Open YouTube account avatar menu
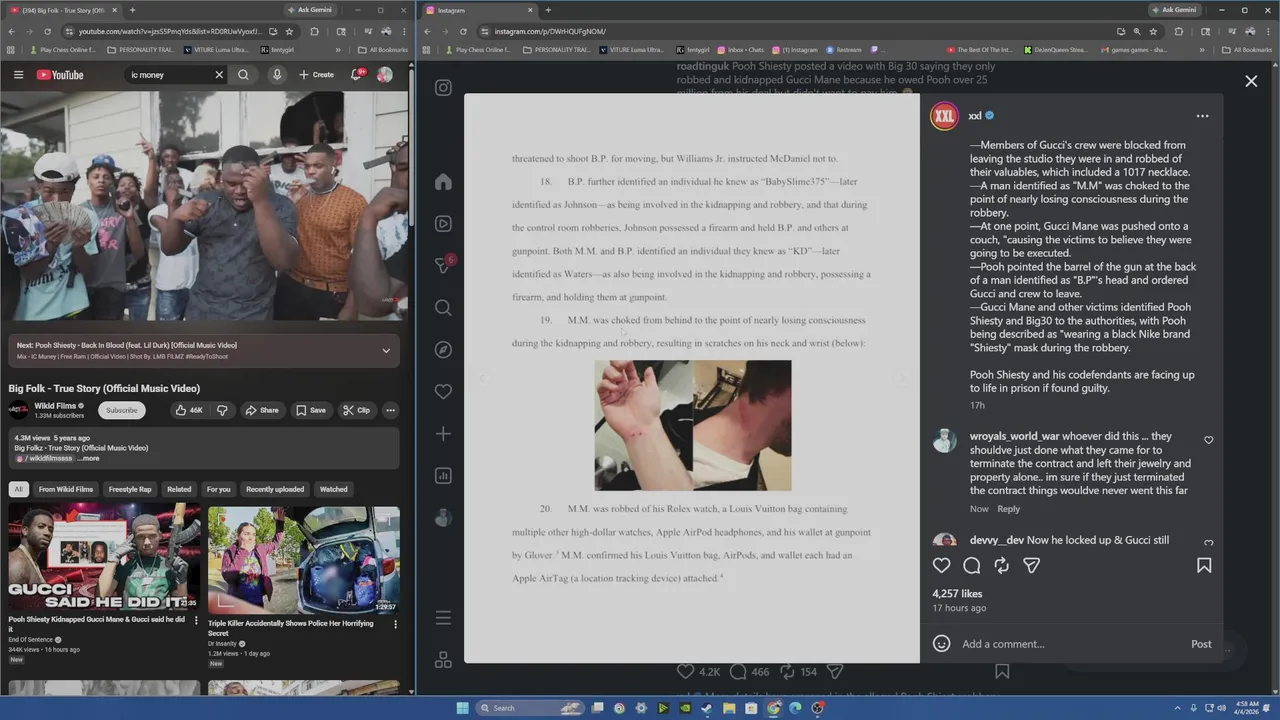The height and width of the screenshot is (720, 1280). click(384, 75)
